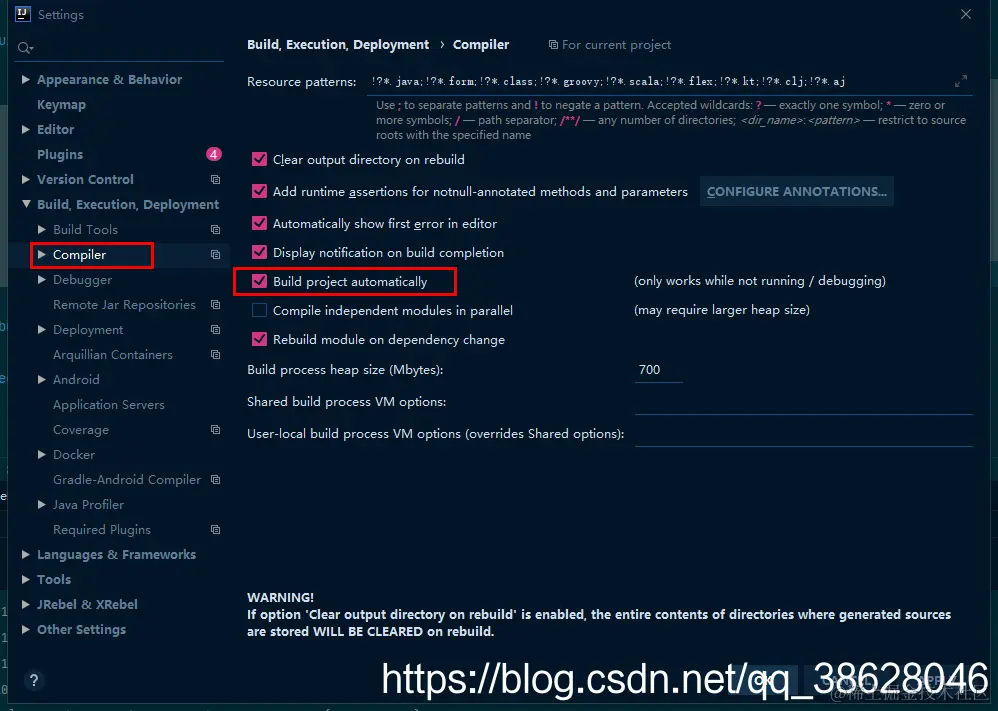998x711 pixels.
Task: Open the Keymap settings page
Action: click(61, 104)
